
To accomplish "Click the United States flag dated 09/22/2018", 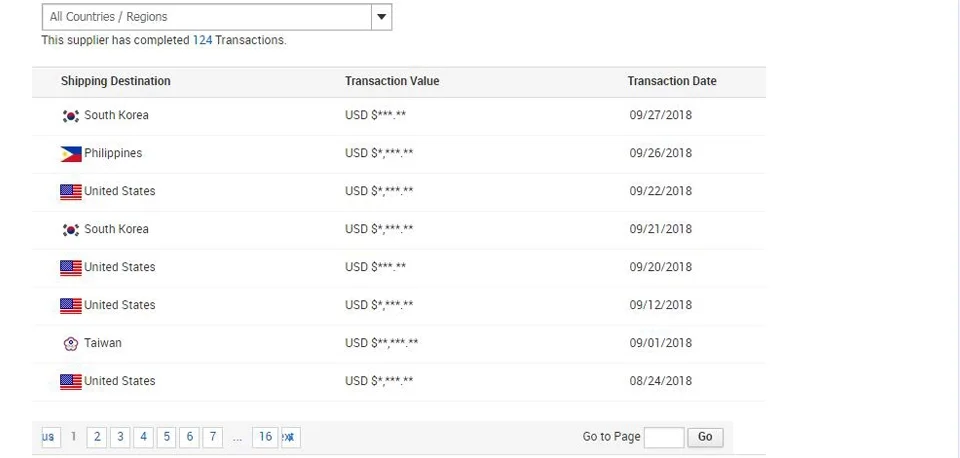I will pos(70,192).
